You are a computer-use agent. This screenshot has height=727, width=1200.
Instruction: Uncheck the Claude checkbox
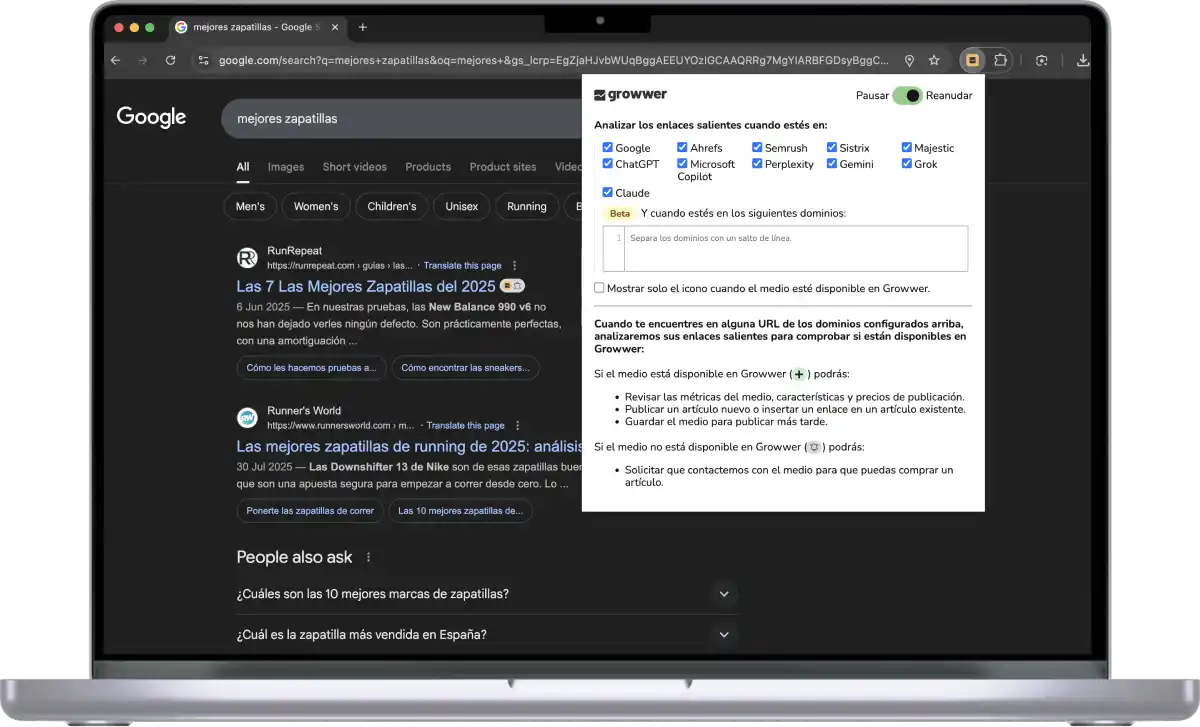coord(607,192)
